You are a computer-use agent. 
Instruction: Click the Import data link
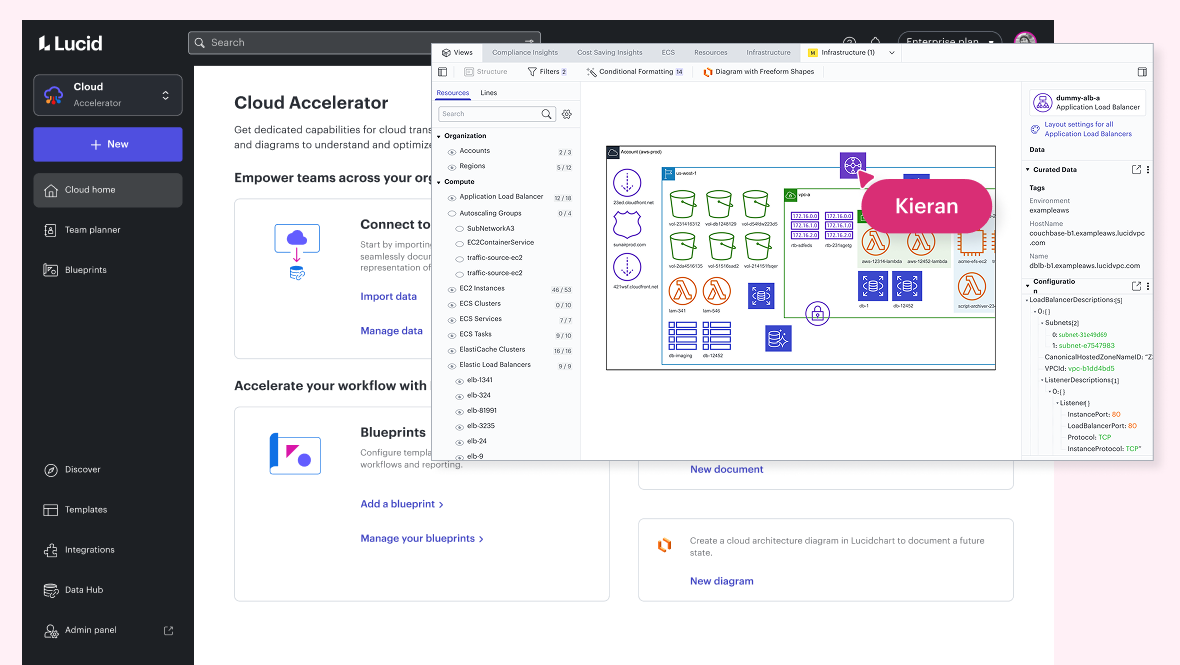click(388, 296)
